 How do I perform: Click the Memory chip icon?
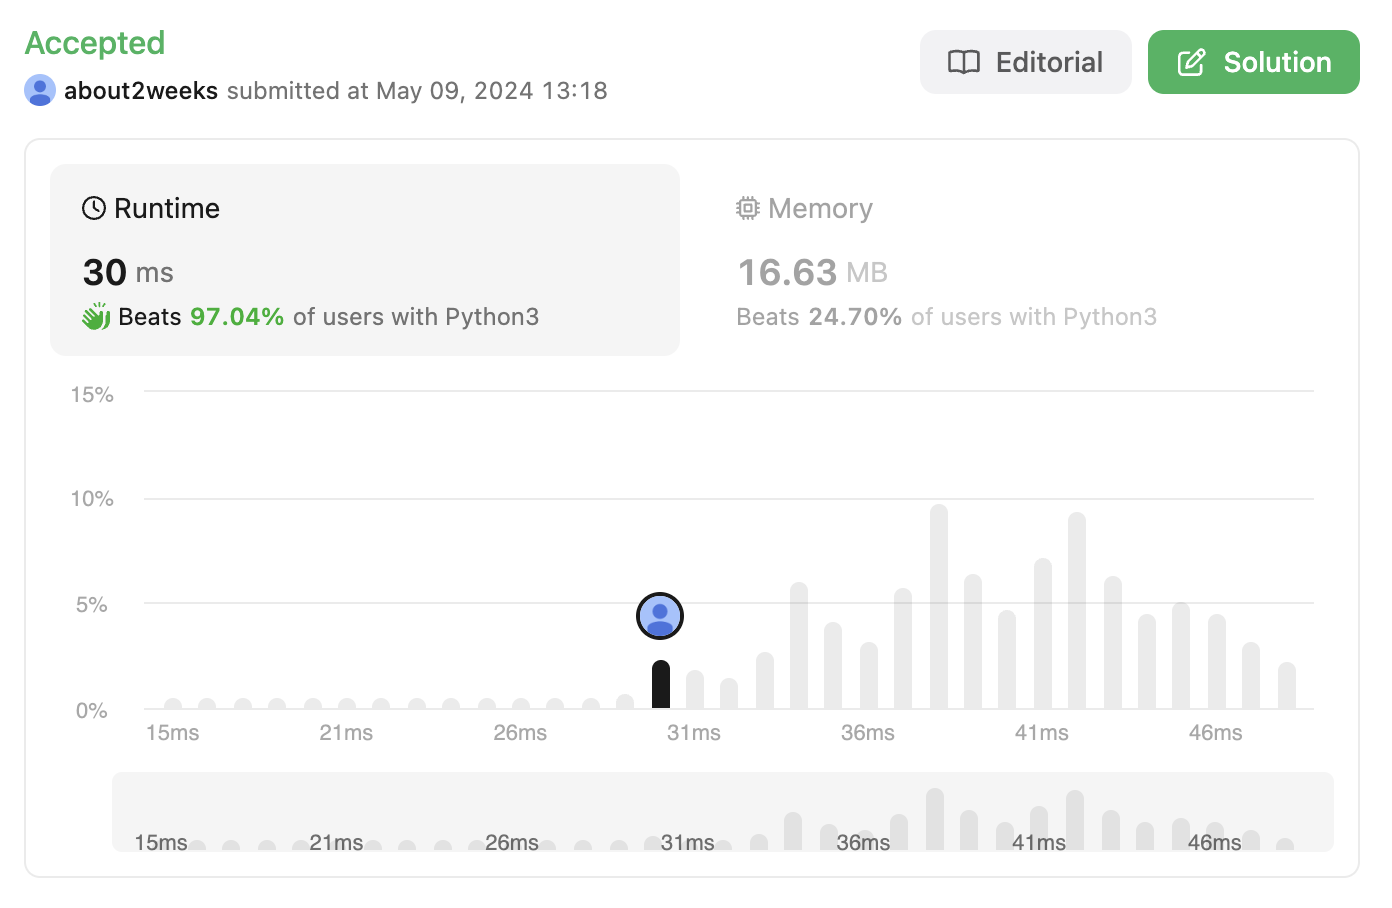[748, 208]
